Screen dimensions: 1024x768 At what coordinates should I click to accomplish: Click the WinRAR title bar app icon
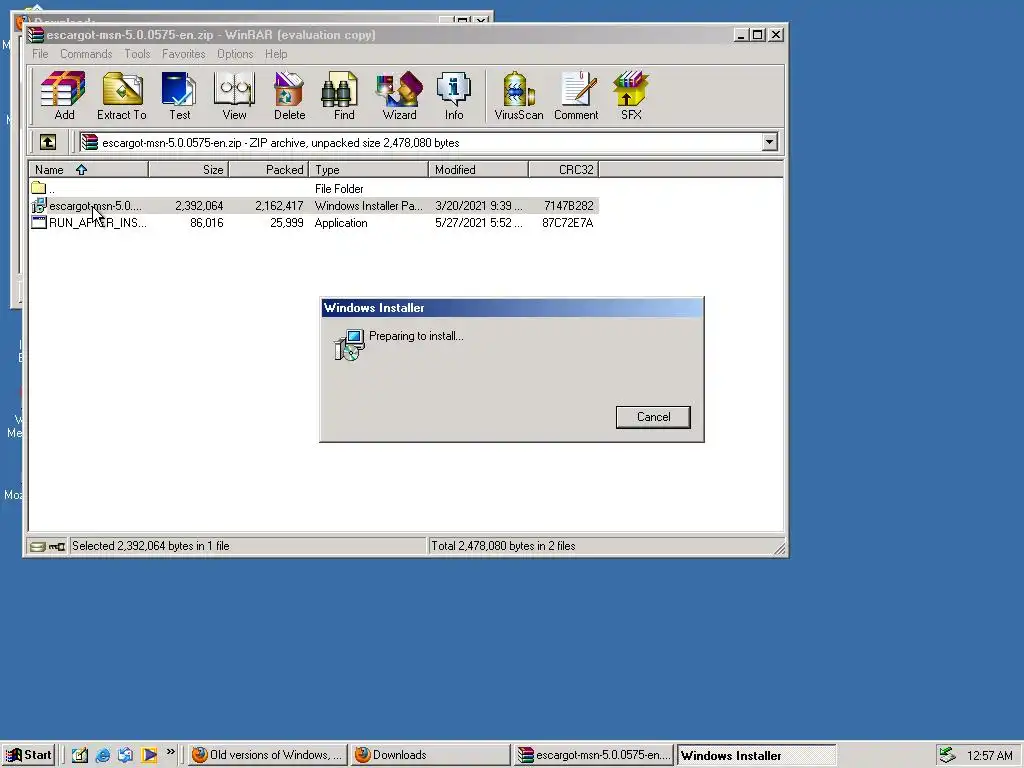(35, 35)
